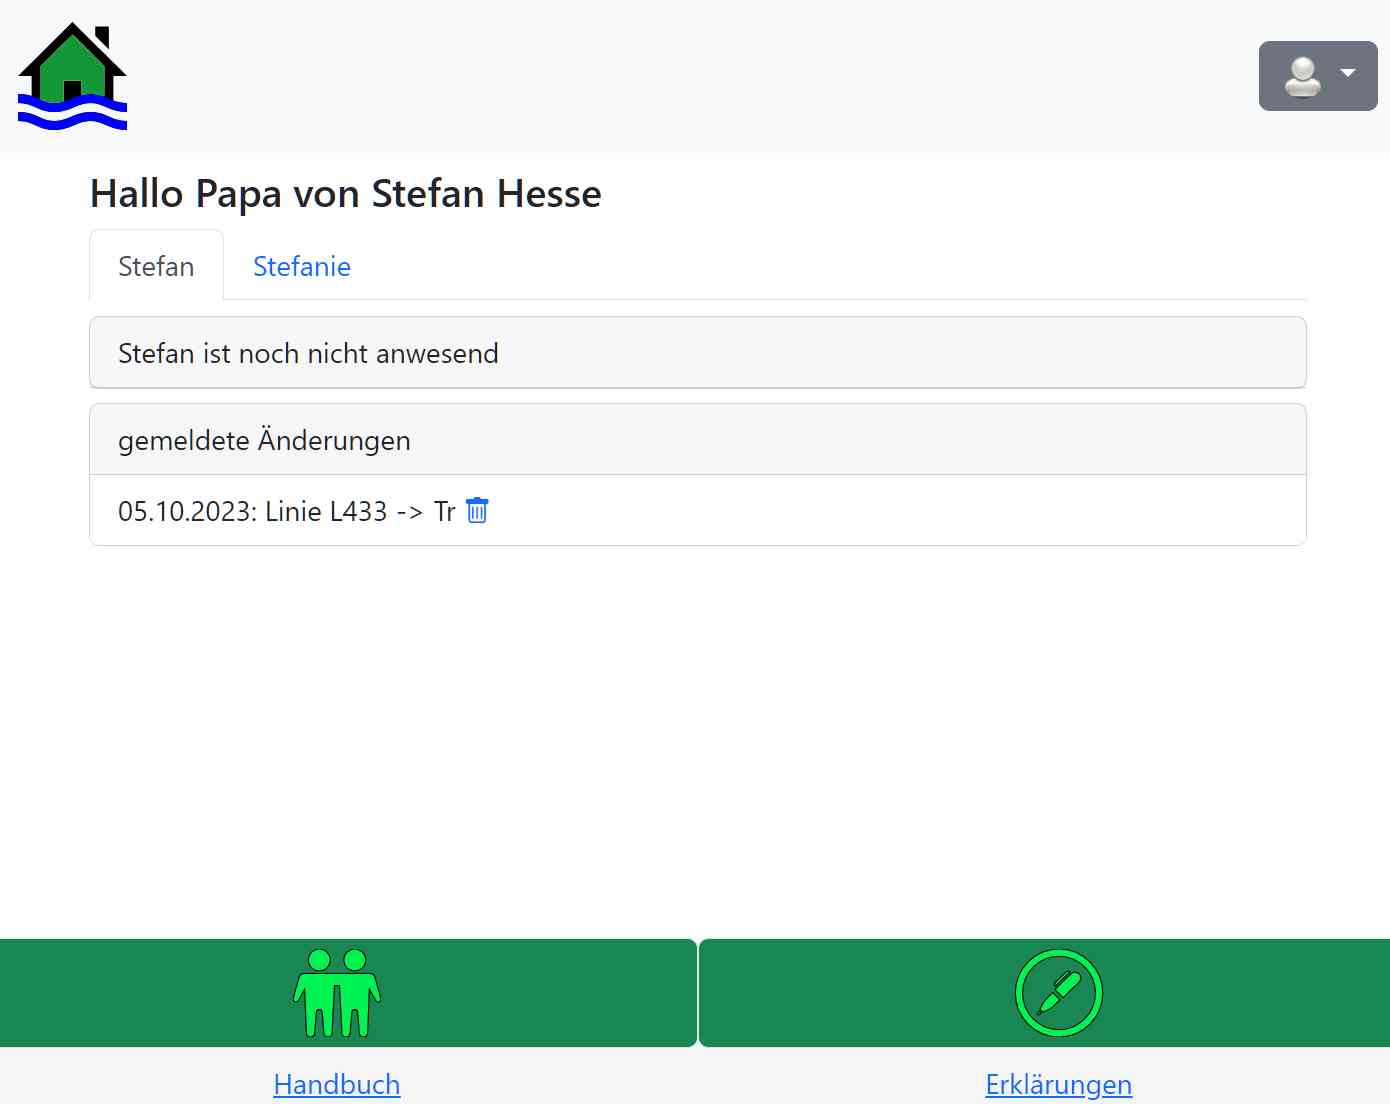The width and height of the screenshot is (1390, 1104).
Task: Click the grey user avatar icon
Action: (x=1302, y=77)
